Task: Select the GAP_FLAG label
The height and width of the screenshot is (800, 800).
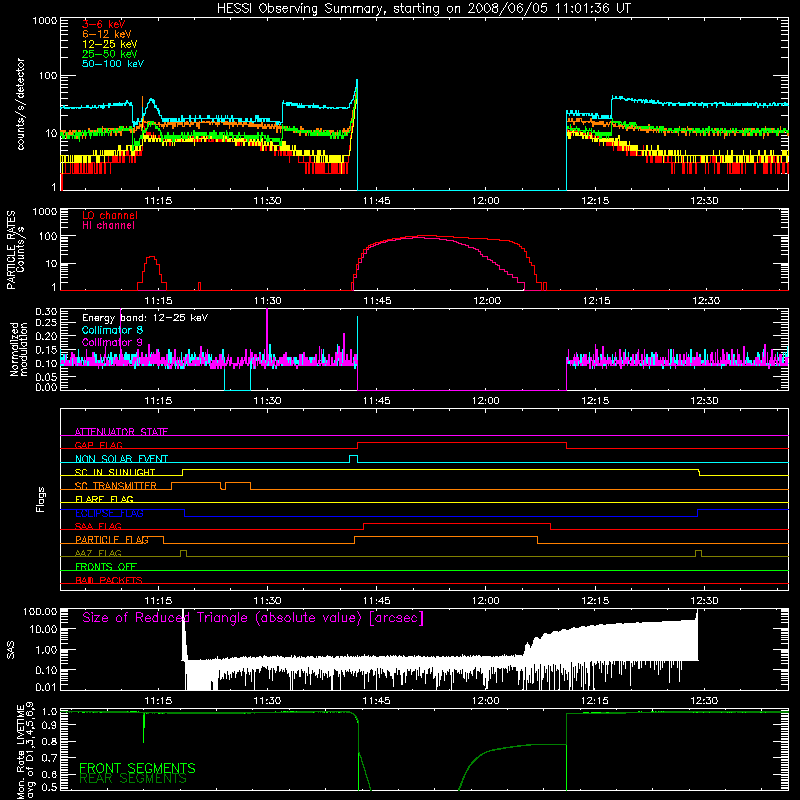Action: [99, 445]
